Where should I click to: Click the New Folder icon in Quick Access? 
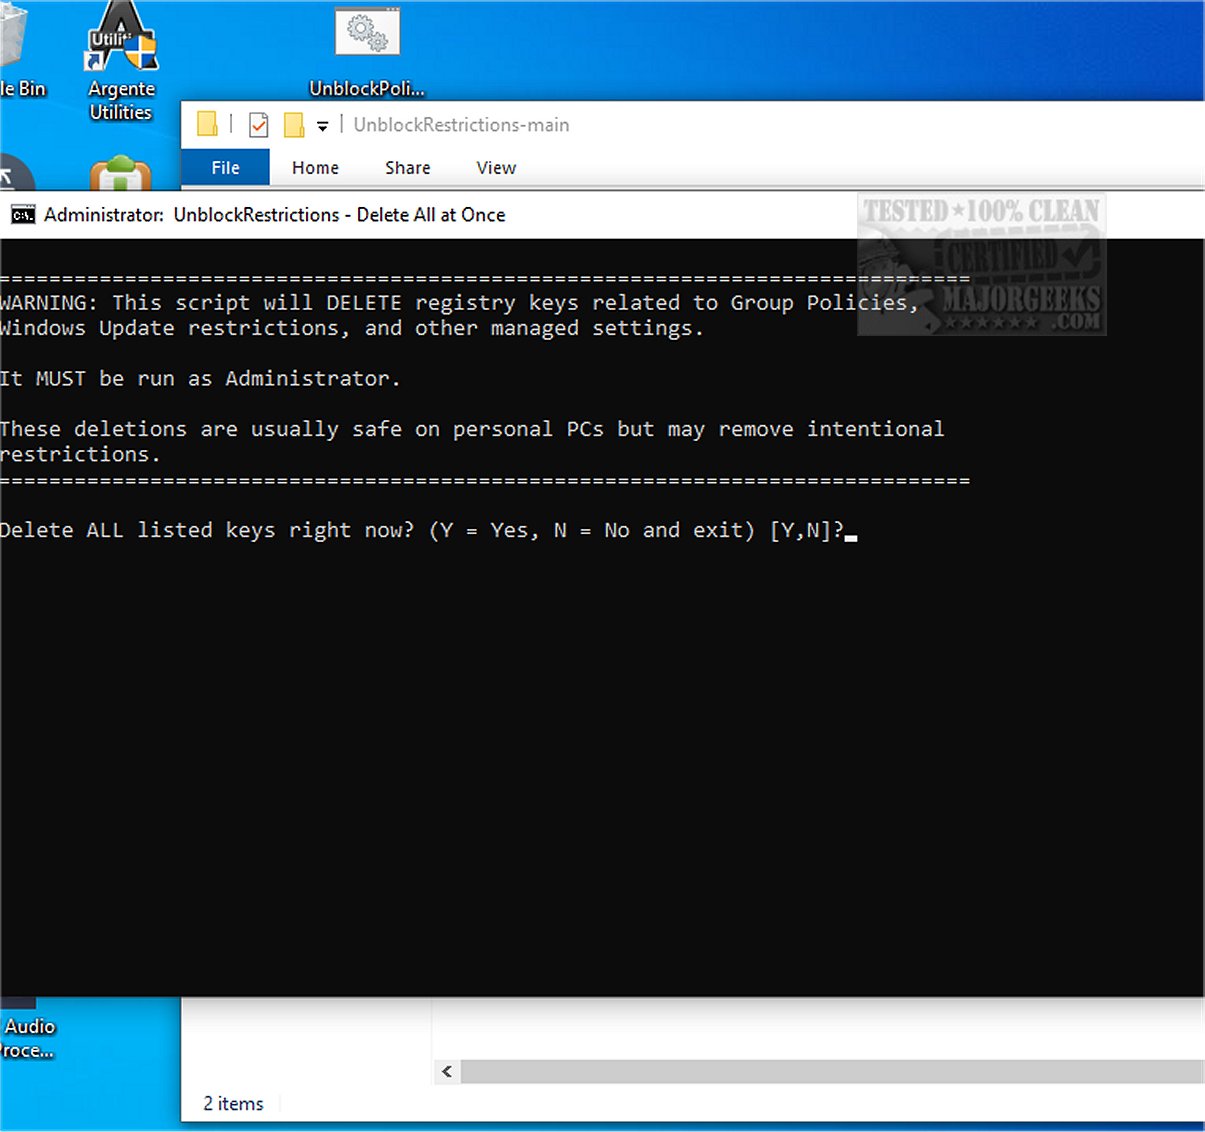coord(294,125)
